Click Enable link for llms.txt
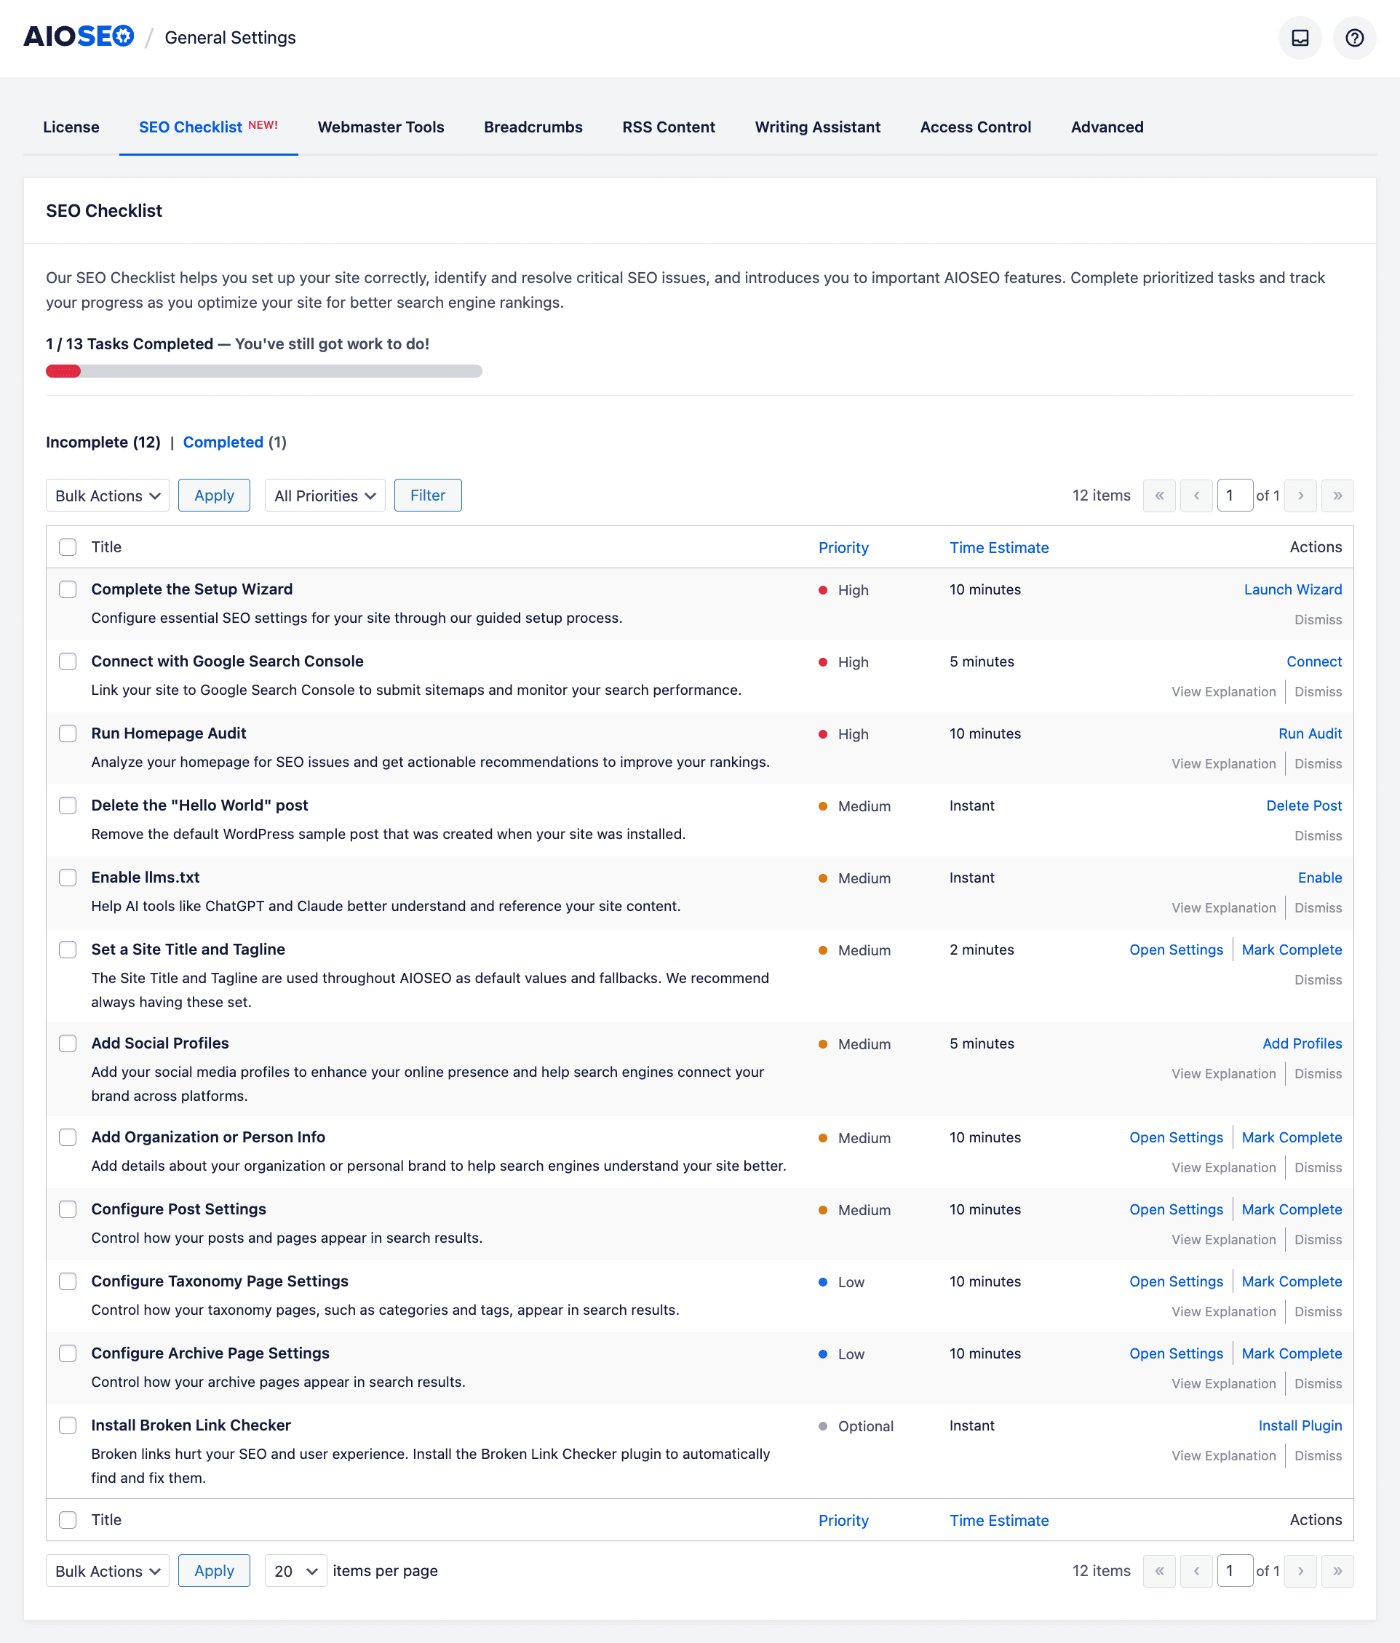Screen dimensions: 1400x1643 [x=1320, y=878]
